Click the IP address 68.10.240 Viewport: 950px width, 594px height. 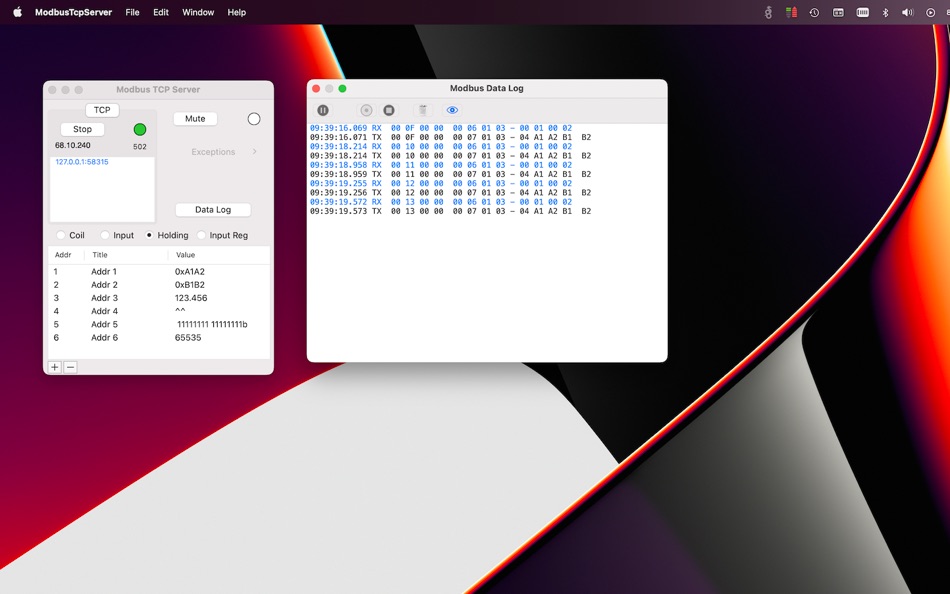[x=73, y=145]
